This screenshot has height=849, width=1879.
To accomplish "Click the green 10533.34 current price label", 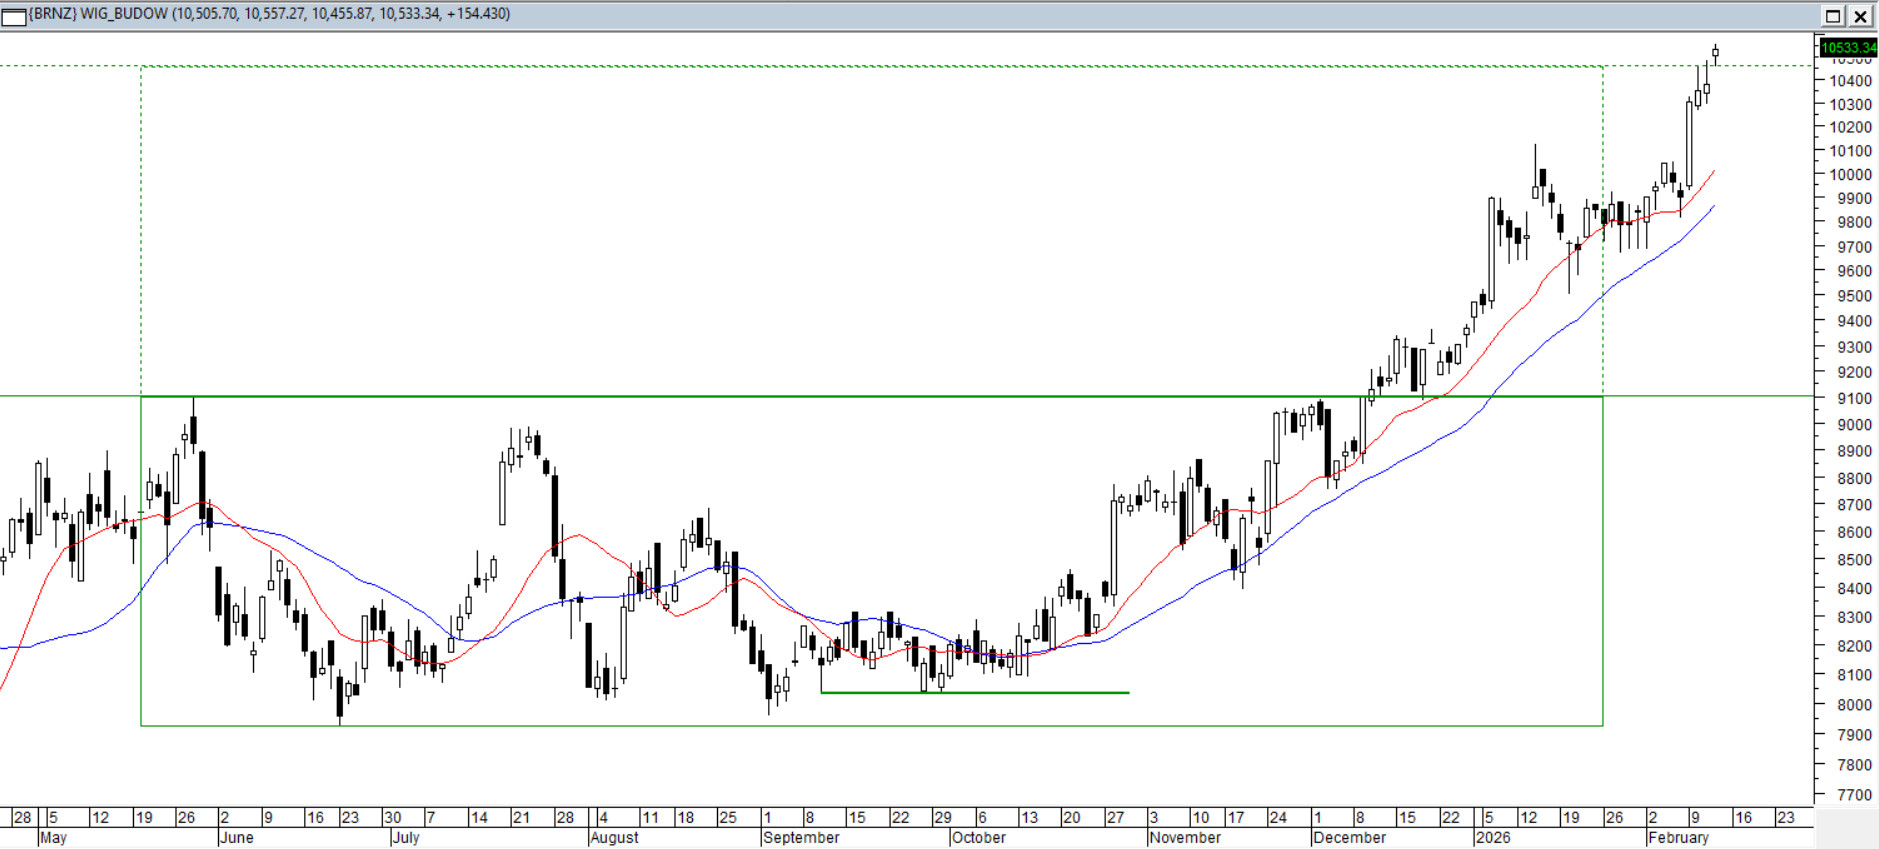I will (x=1848, y=47).
